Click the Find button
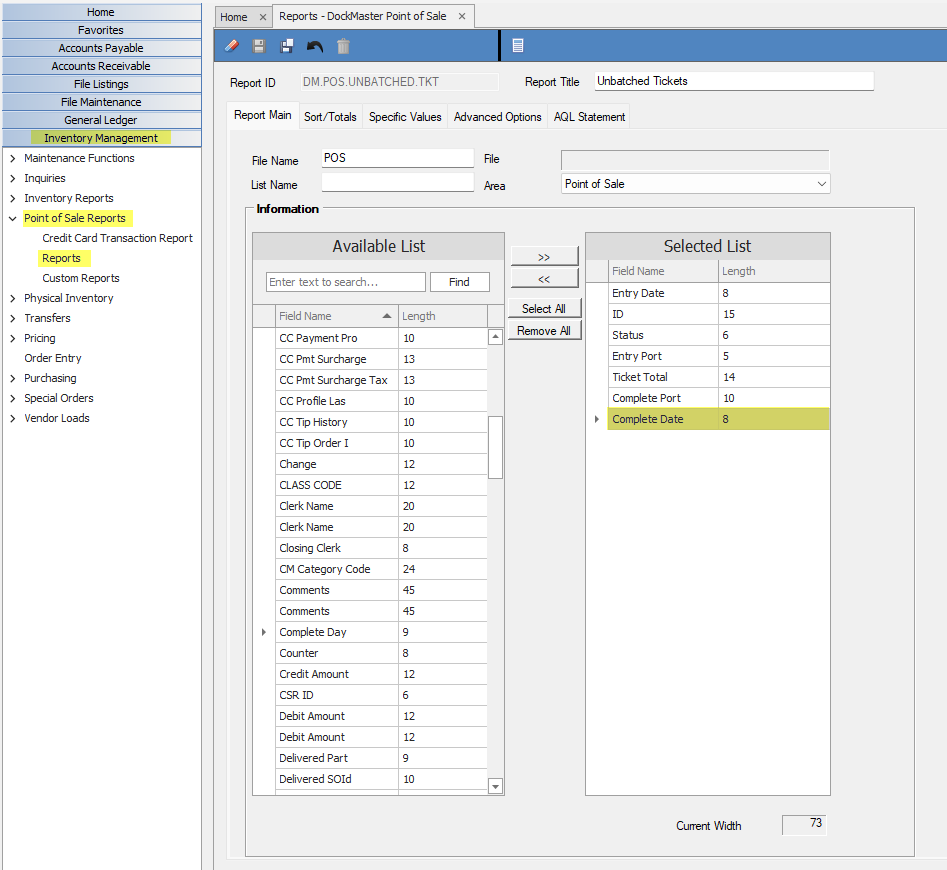 point(459,282)
